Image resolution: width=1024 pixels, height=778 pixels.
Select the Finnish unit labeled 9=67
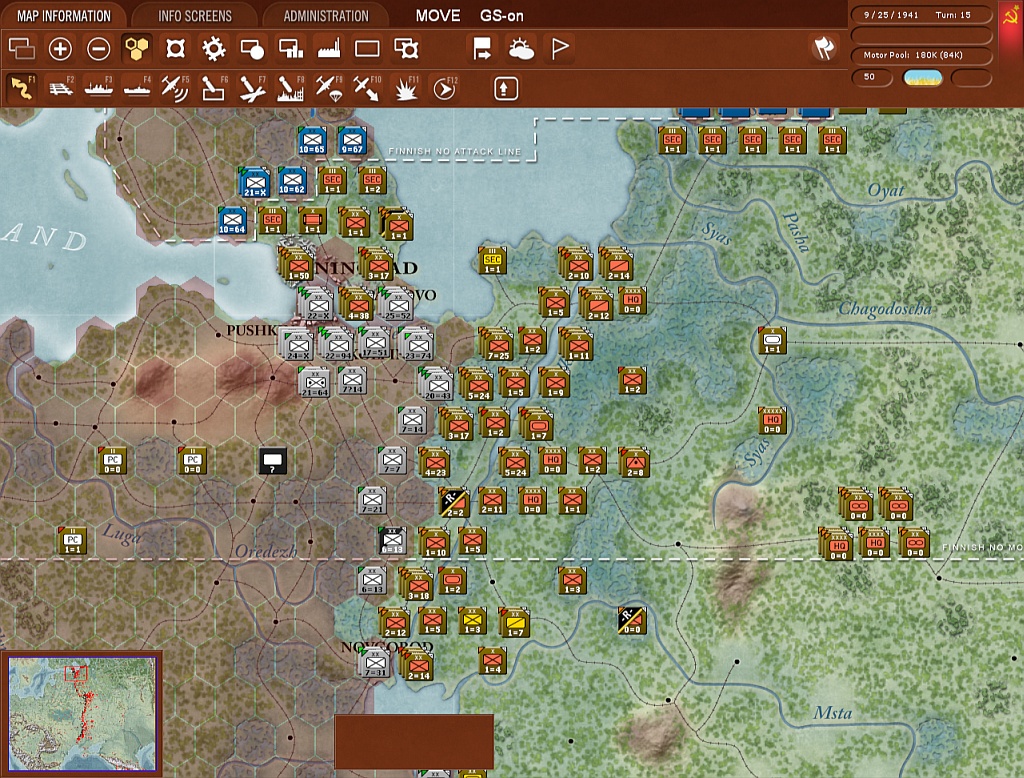[x=352, y=140]
